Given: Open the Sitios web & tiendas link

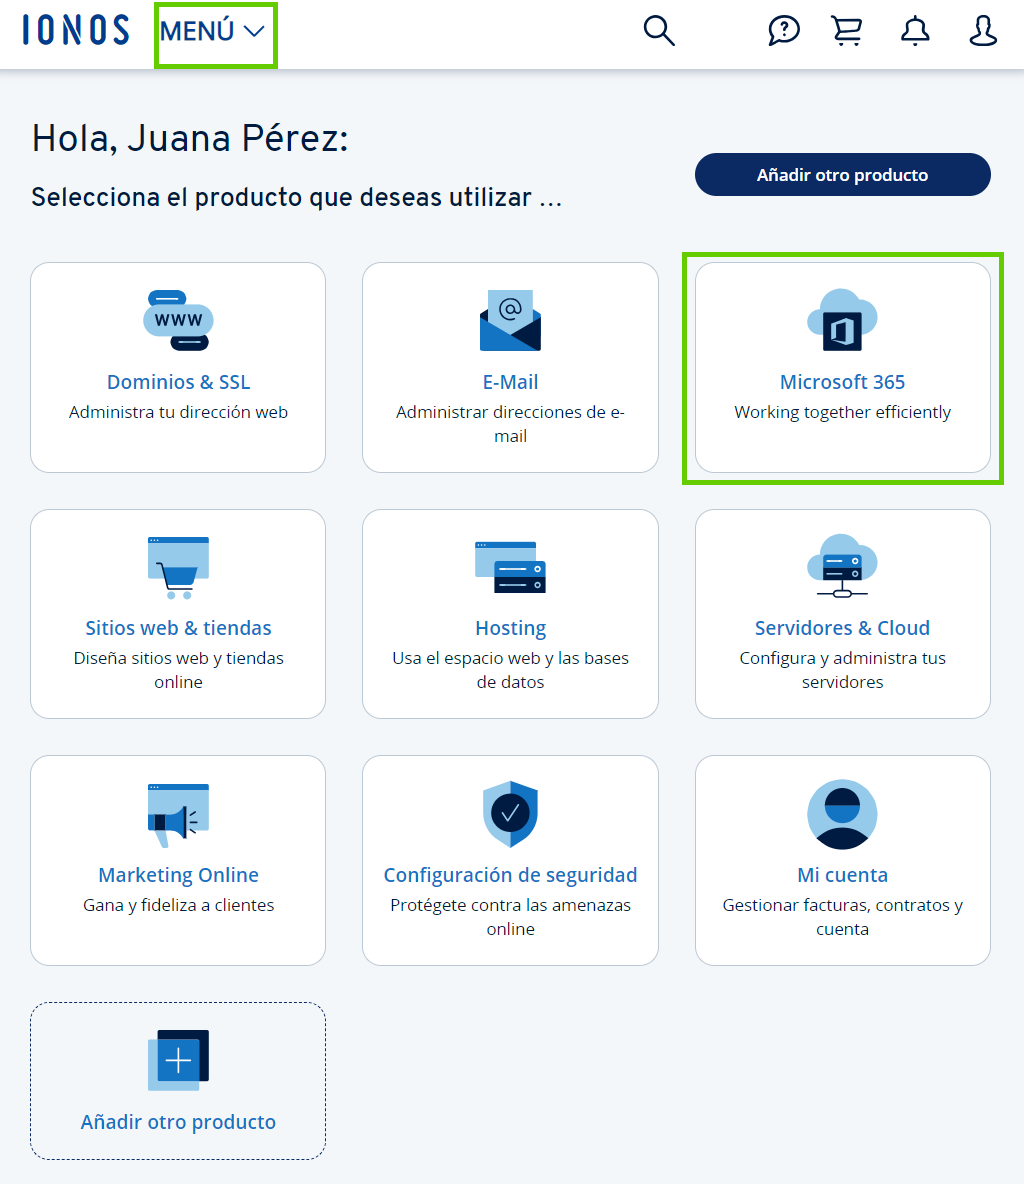Looking at the screenshot, I should pyautogui.click(x=178, y=628).
